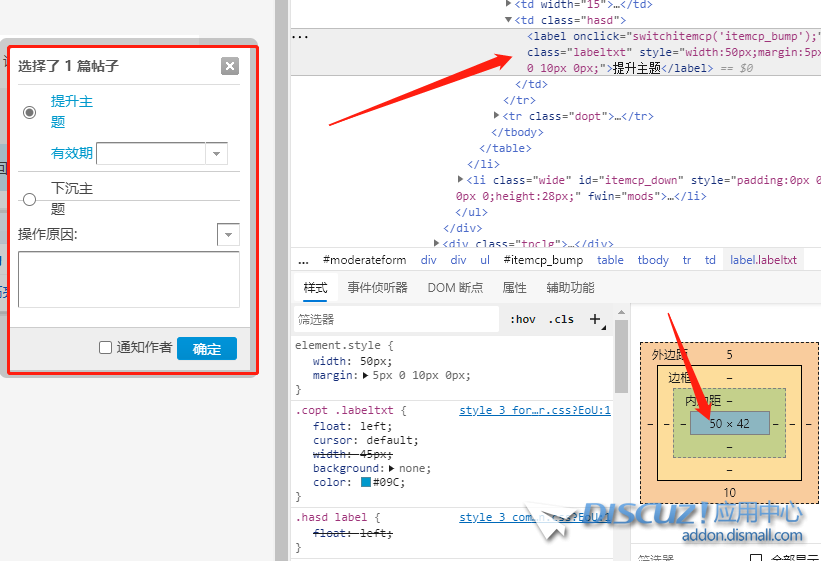Viewport: 821px width, 561px height.
Task: Open the 有效期 dropdown arrow
Action: [217, 154]
